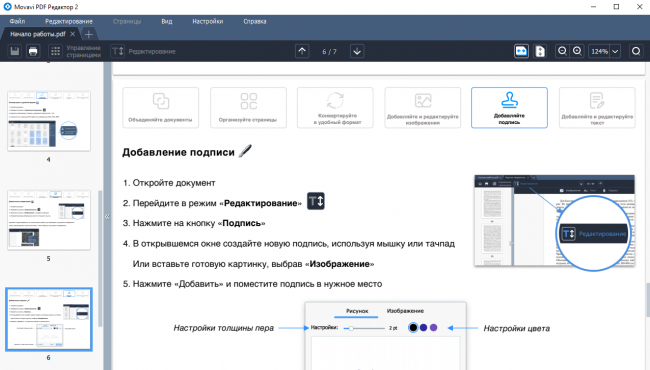The image size is (650, 370).
Task: Click the zoom in magnifier icon
Action: (577, 51)
